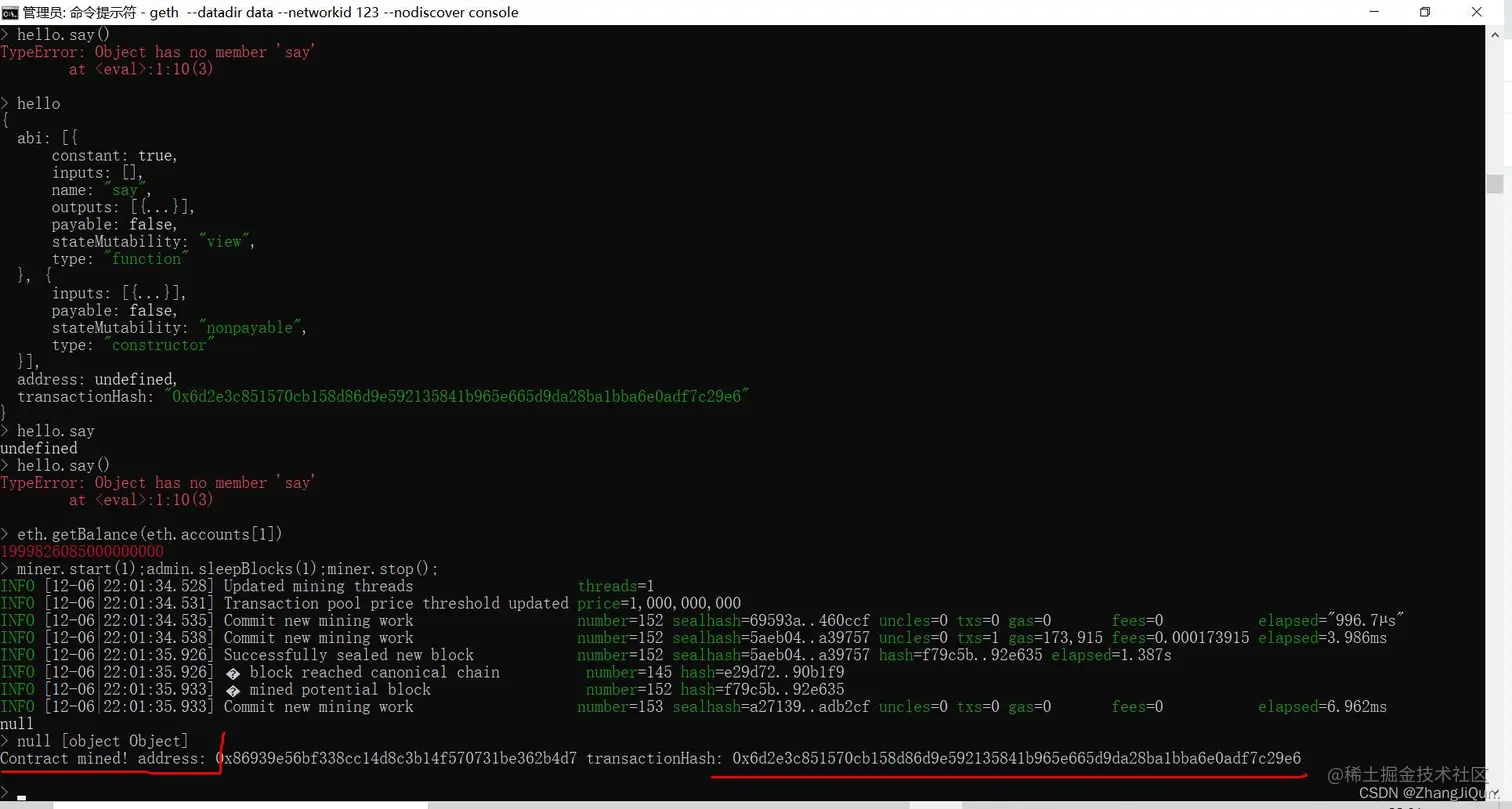Click the 'Successfully sealed new block' message
This screenshot has height=809, width=1512.
[x=349, y=655]
